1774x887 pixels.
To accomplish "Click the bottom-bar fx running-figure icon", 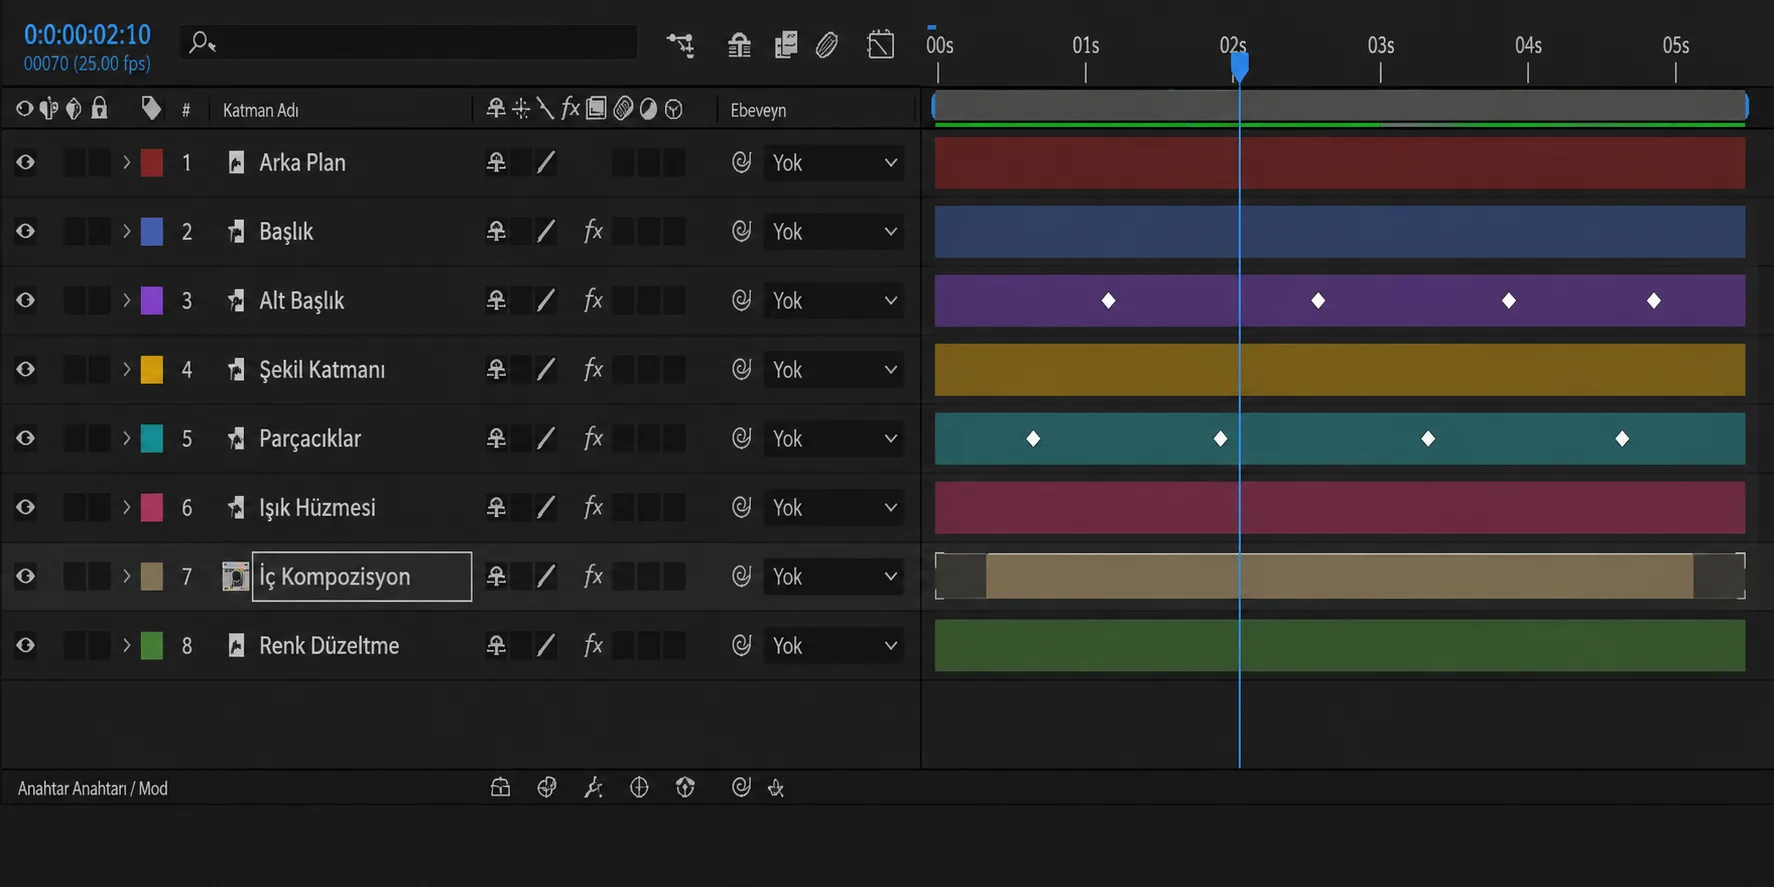I will [593, 788].
